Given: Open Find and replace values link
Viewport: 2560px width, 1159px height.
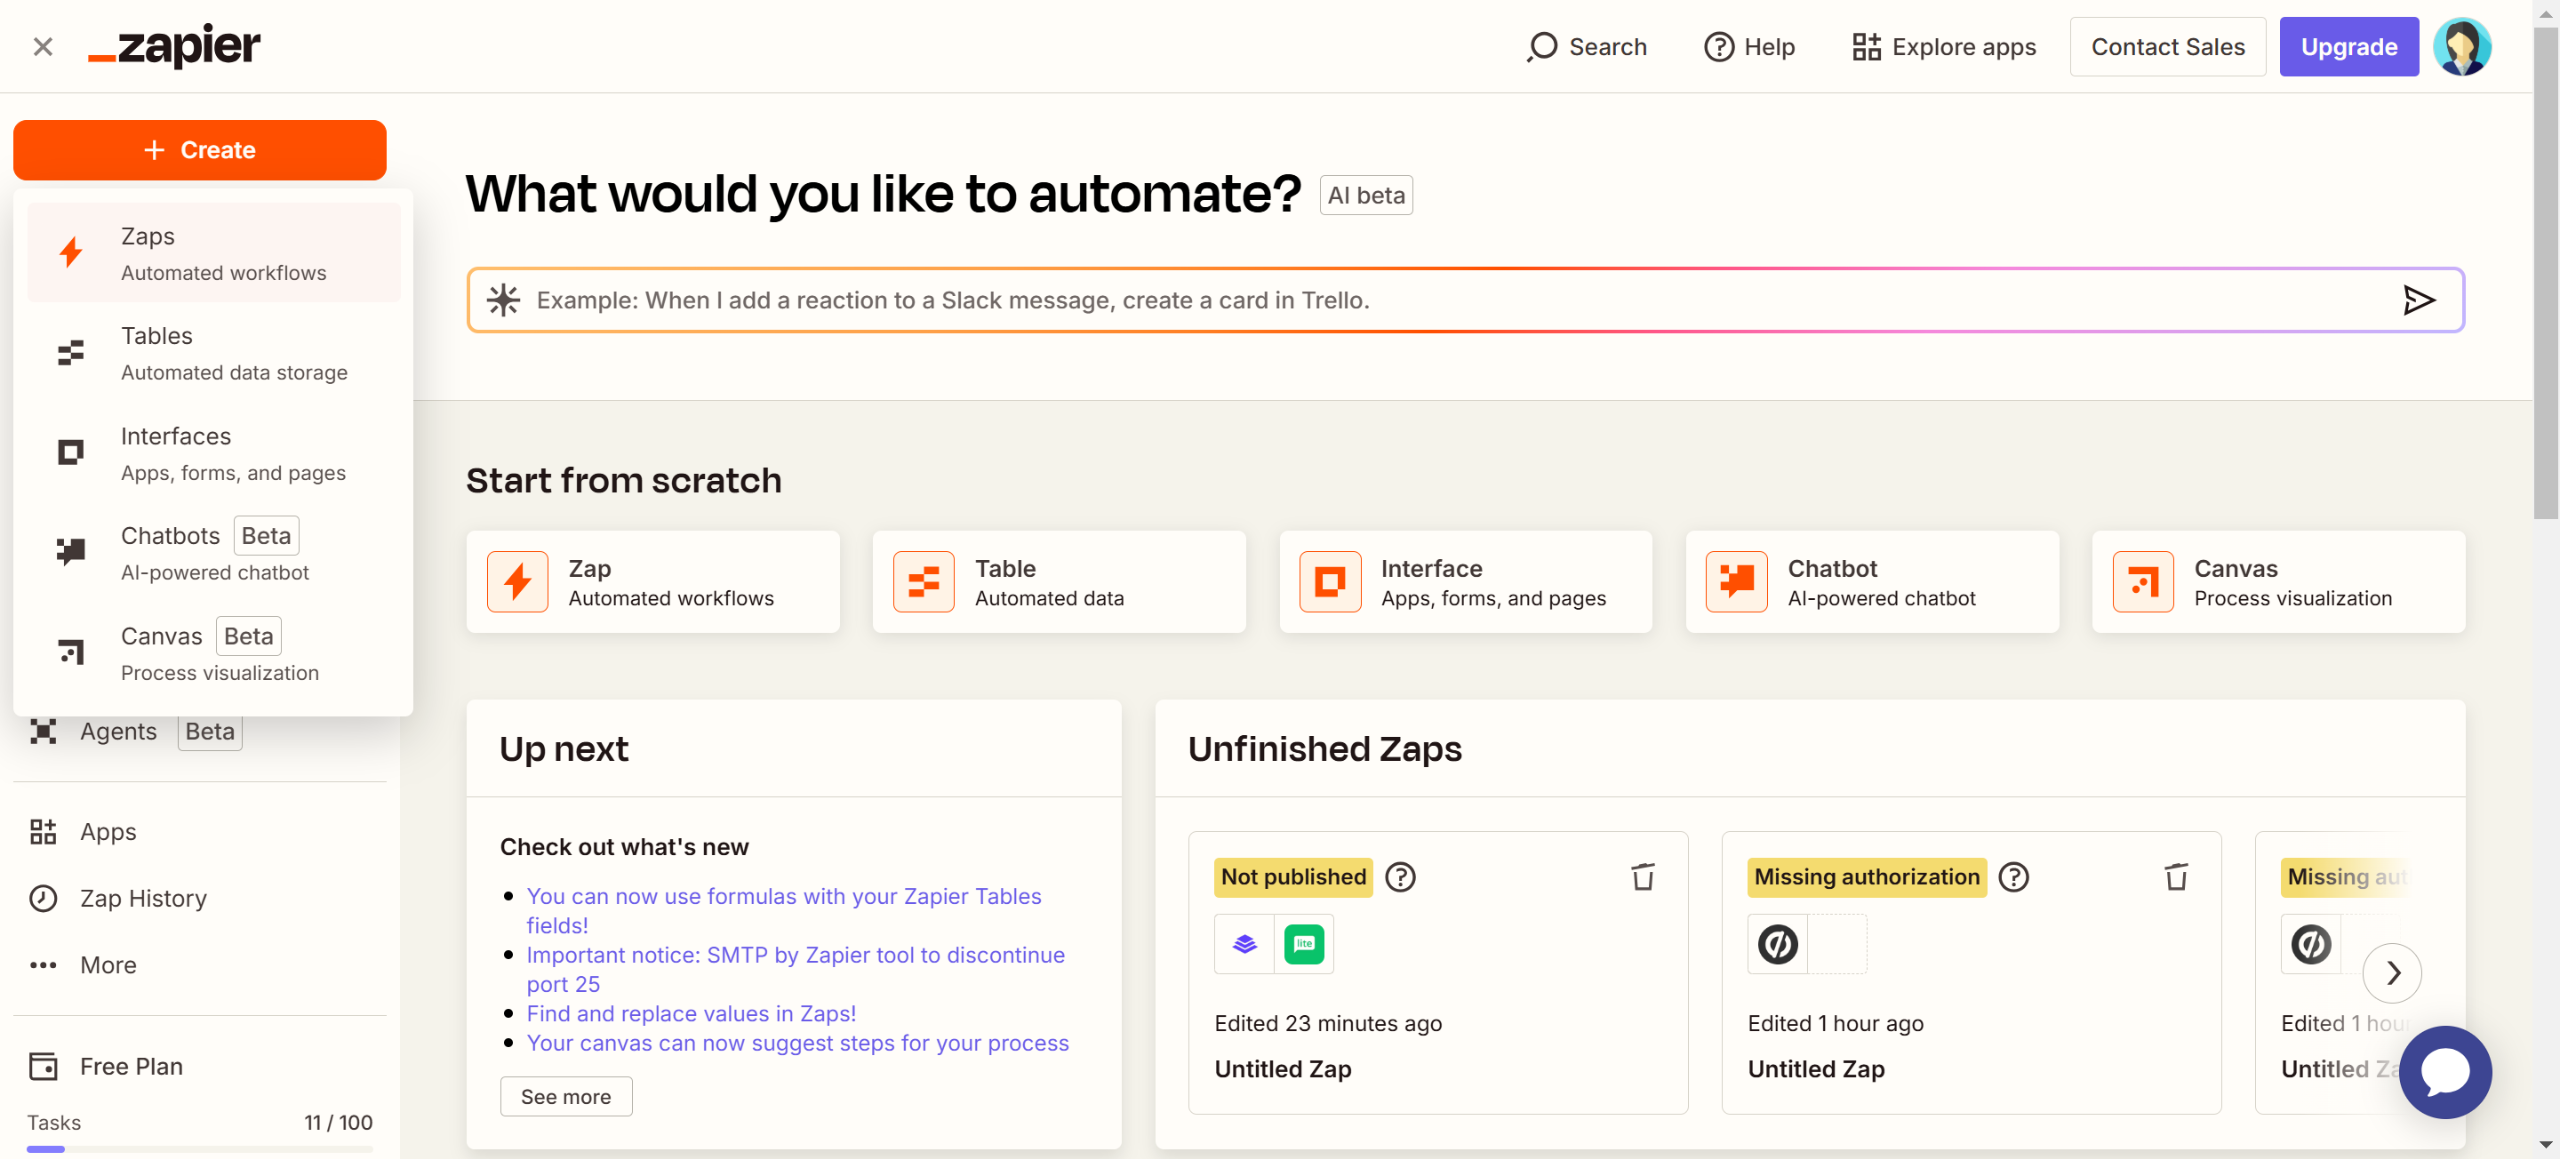Looking at the screenshot, I should (x=691, y=1014).
